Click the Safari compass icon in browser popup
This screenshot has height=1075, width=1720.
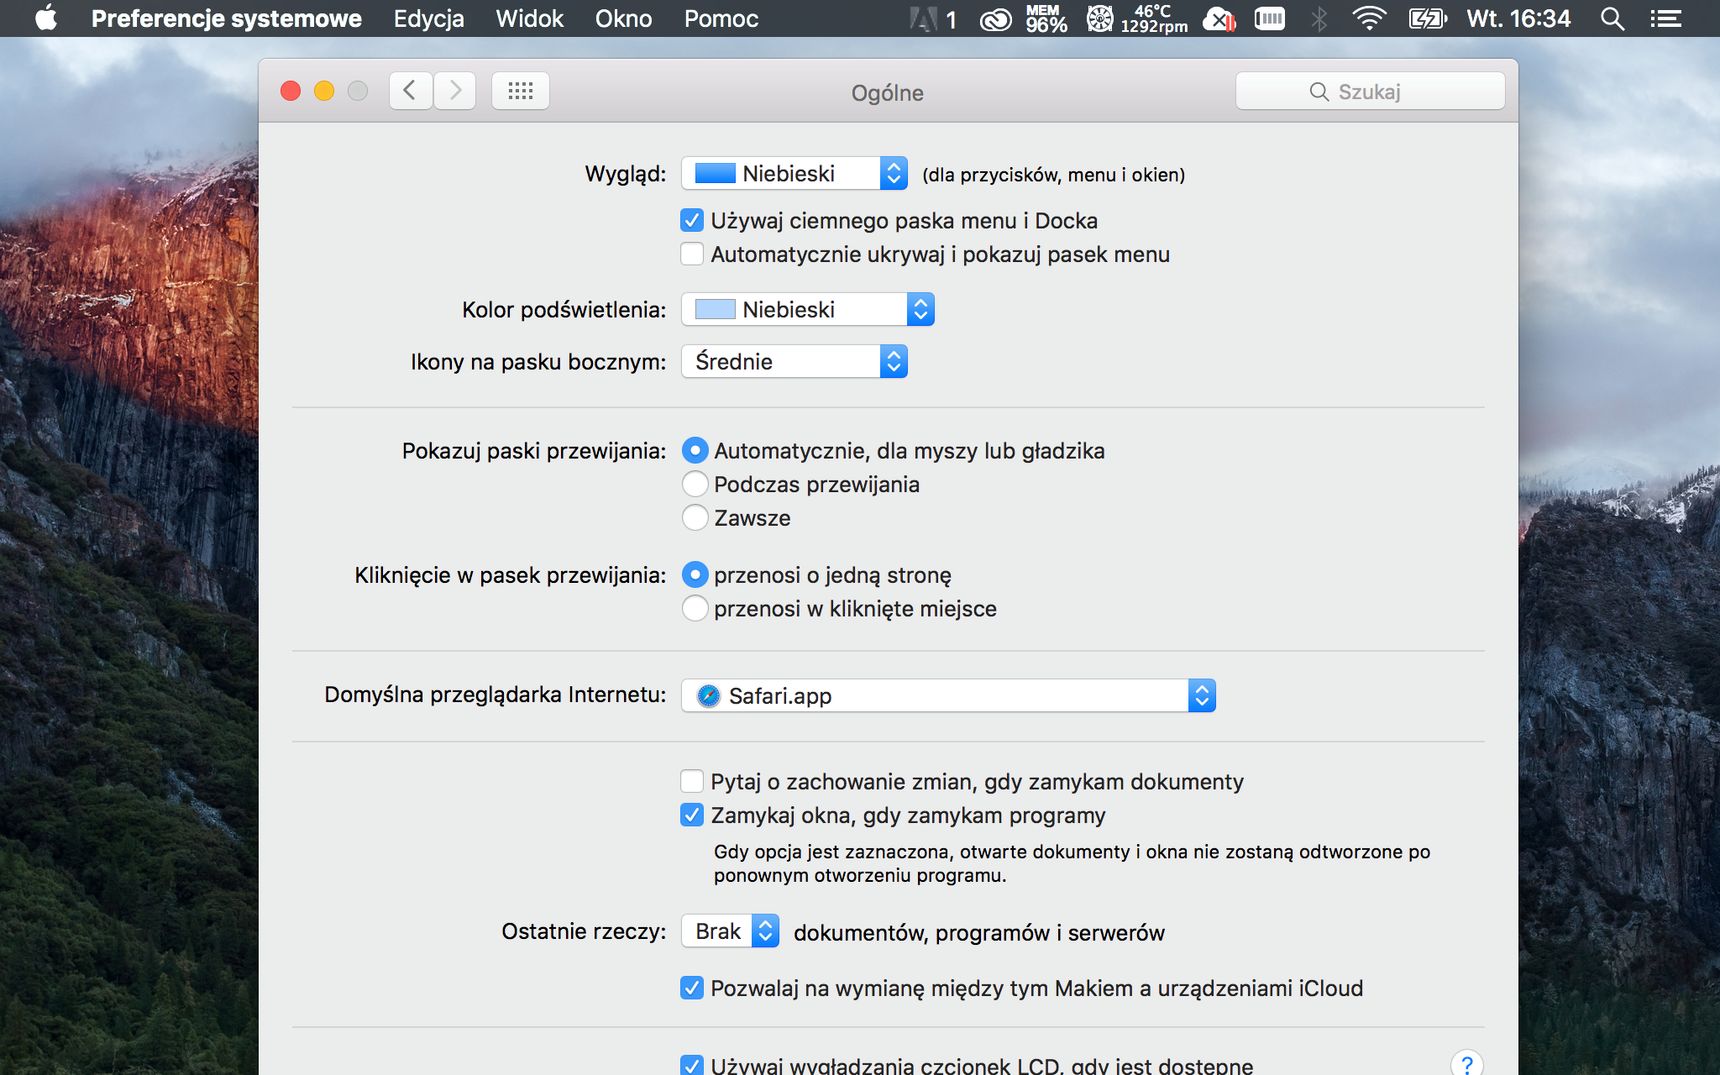tap(708, 696)
